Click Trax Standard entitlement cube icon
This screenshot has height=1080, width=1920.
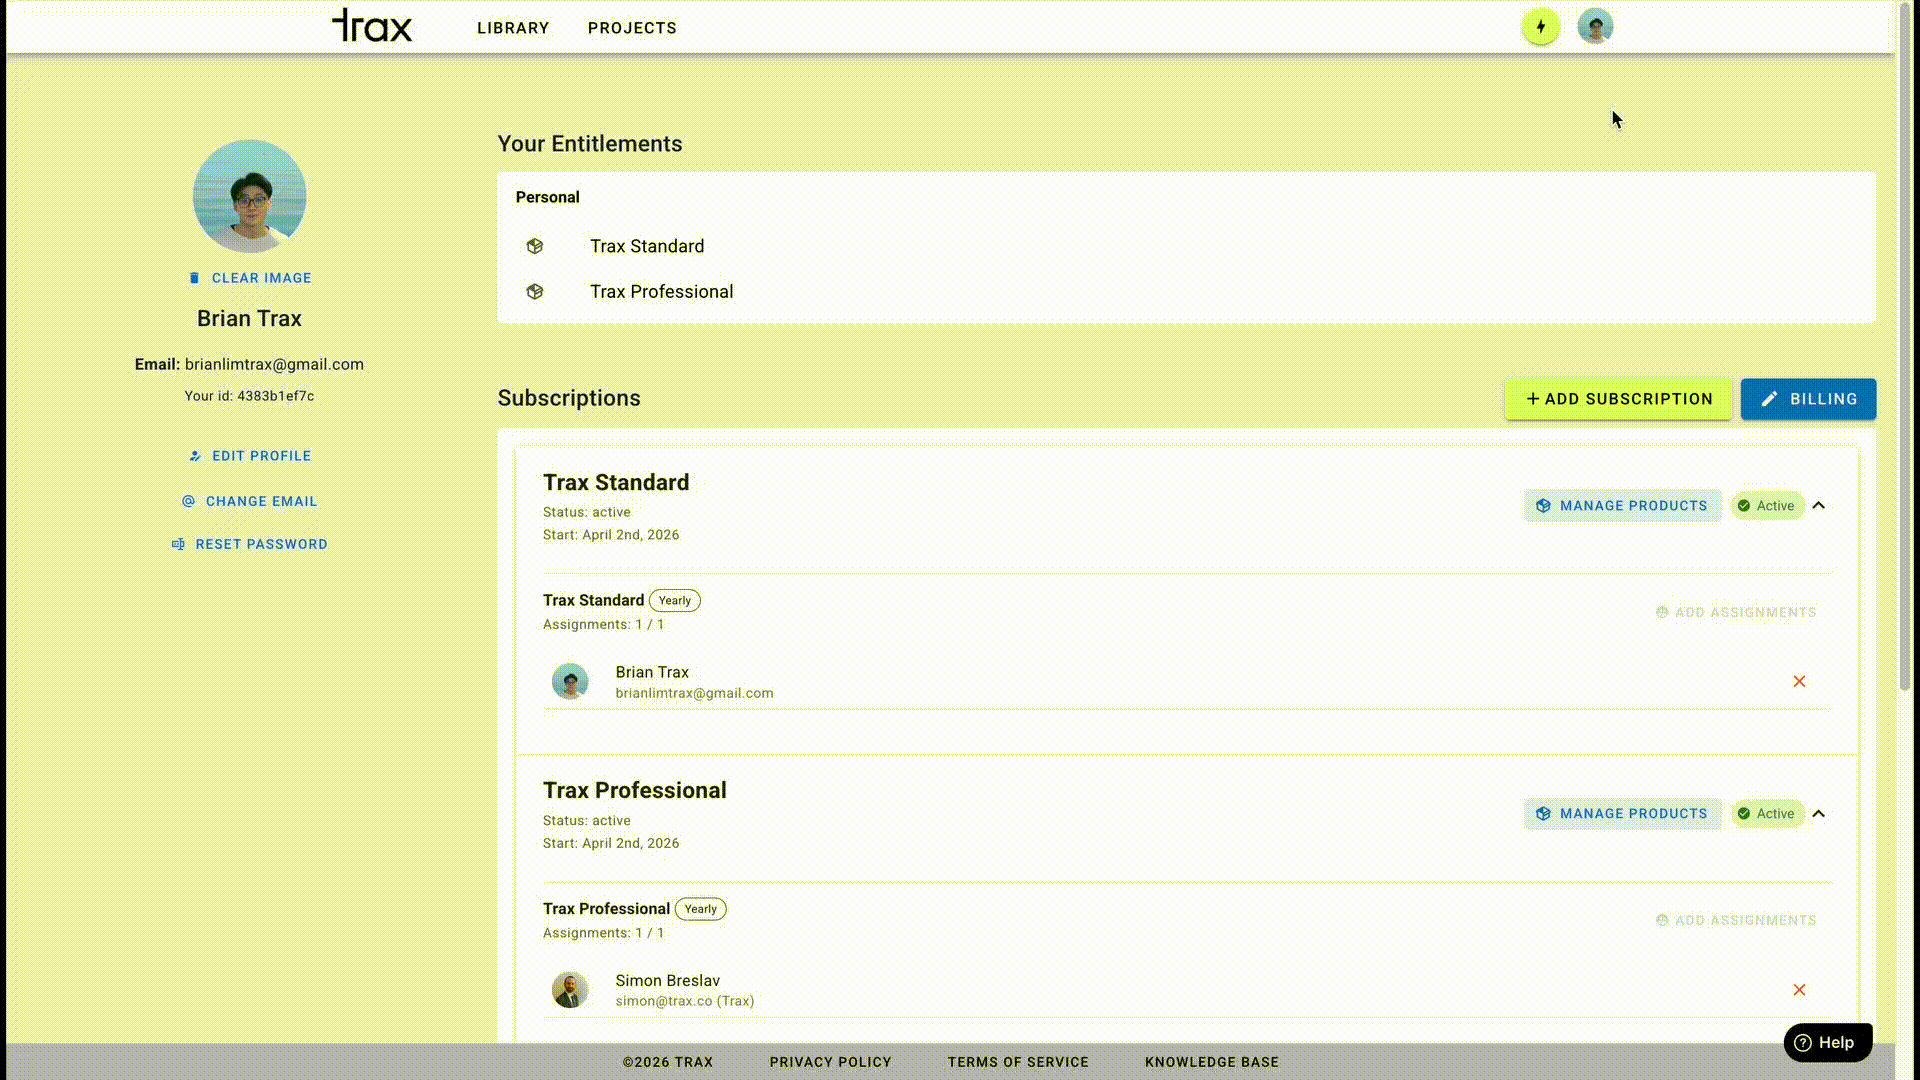tap(535, 246)
